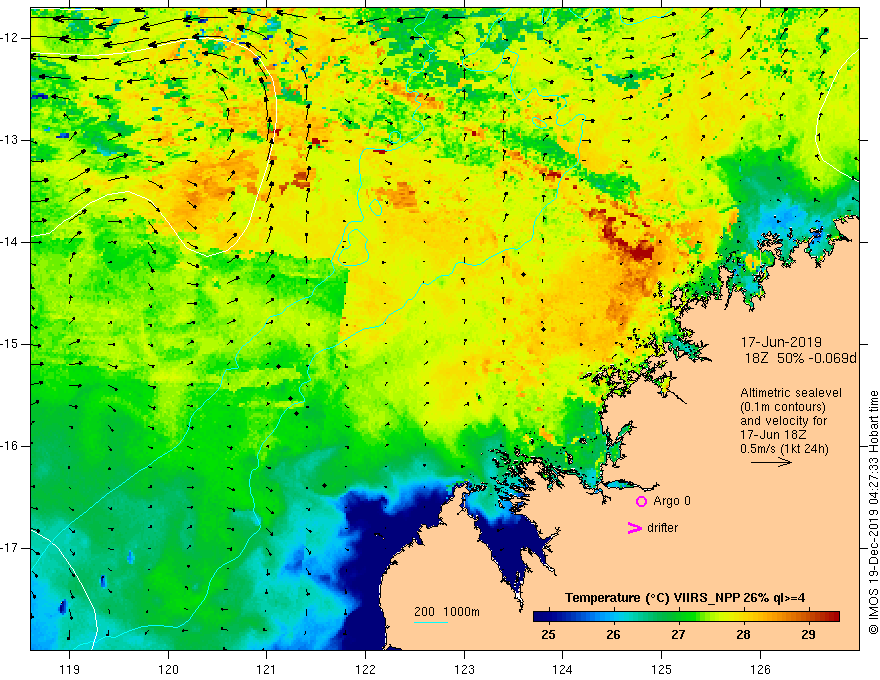880x680 pixels.
Task: Click the '0.5m/s (1kt 24h)' text
Action: (784, 449)
